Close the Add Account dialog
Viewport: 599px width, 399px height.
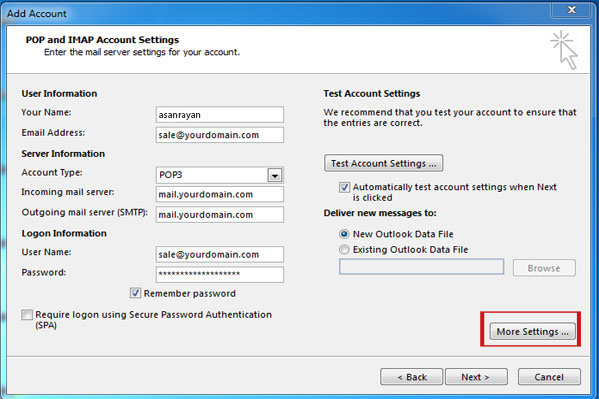click(x=571, y=10)
